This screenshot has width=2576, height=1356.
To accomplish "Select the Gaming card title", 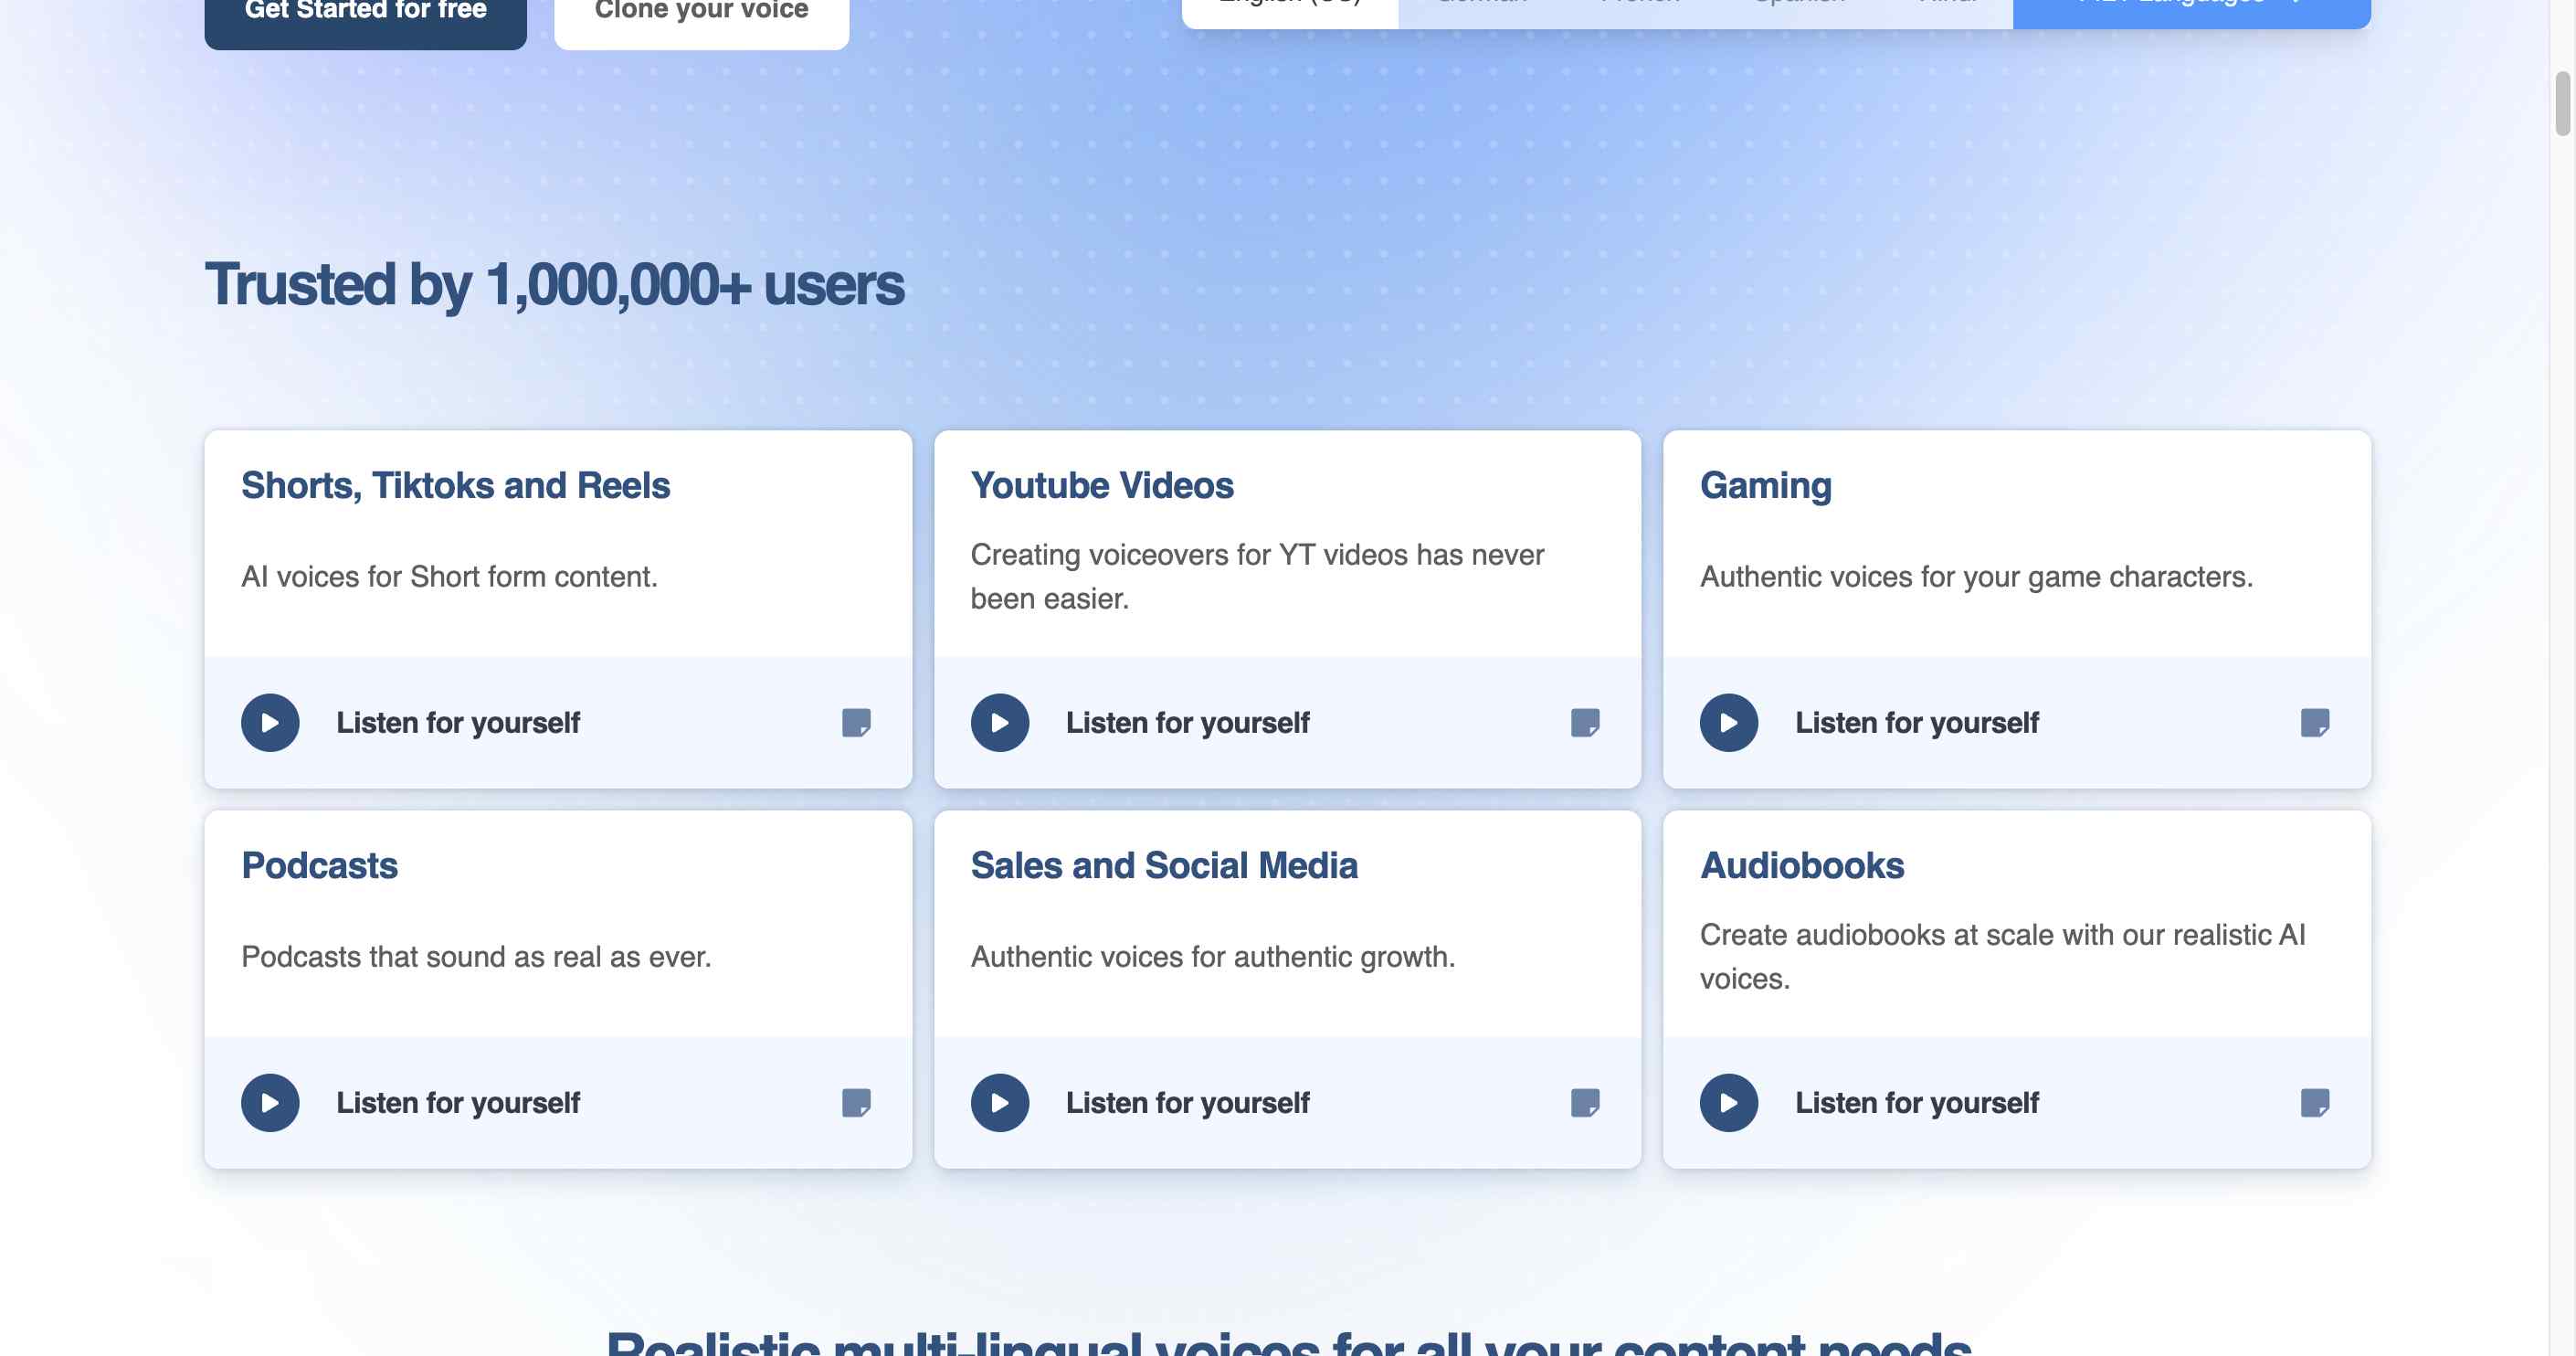I will [x=1766, y=486].
